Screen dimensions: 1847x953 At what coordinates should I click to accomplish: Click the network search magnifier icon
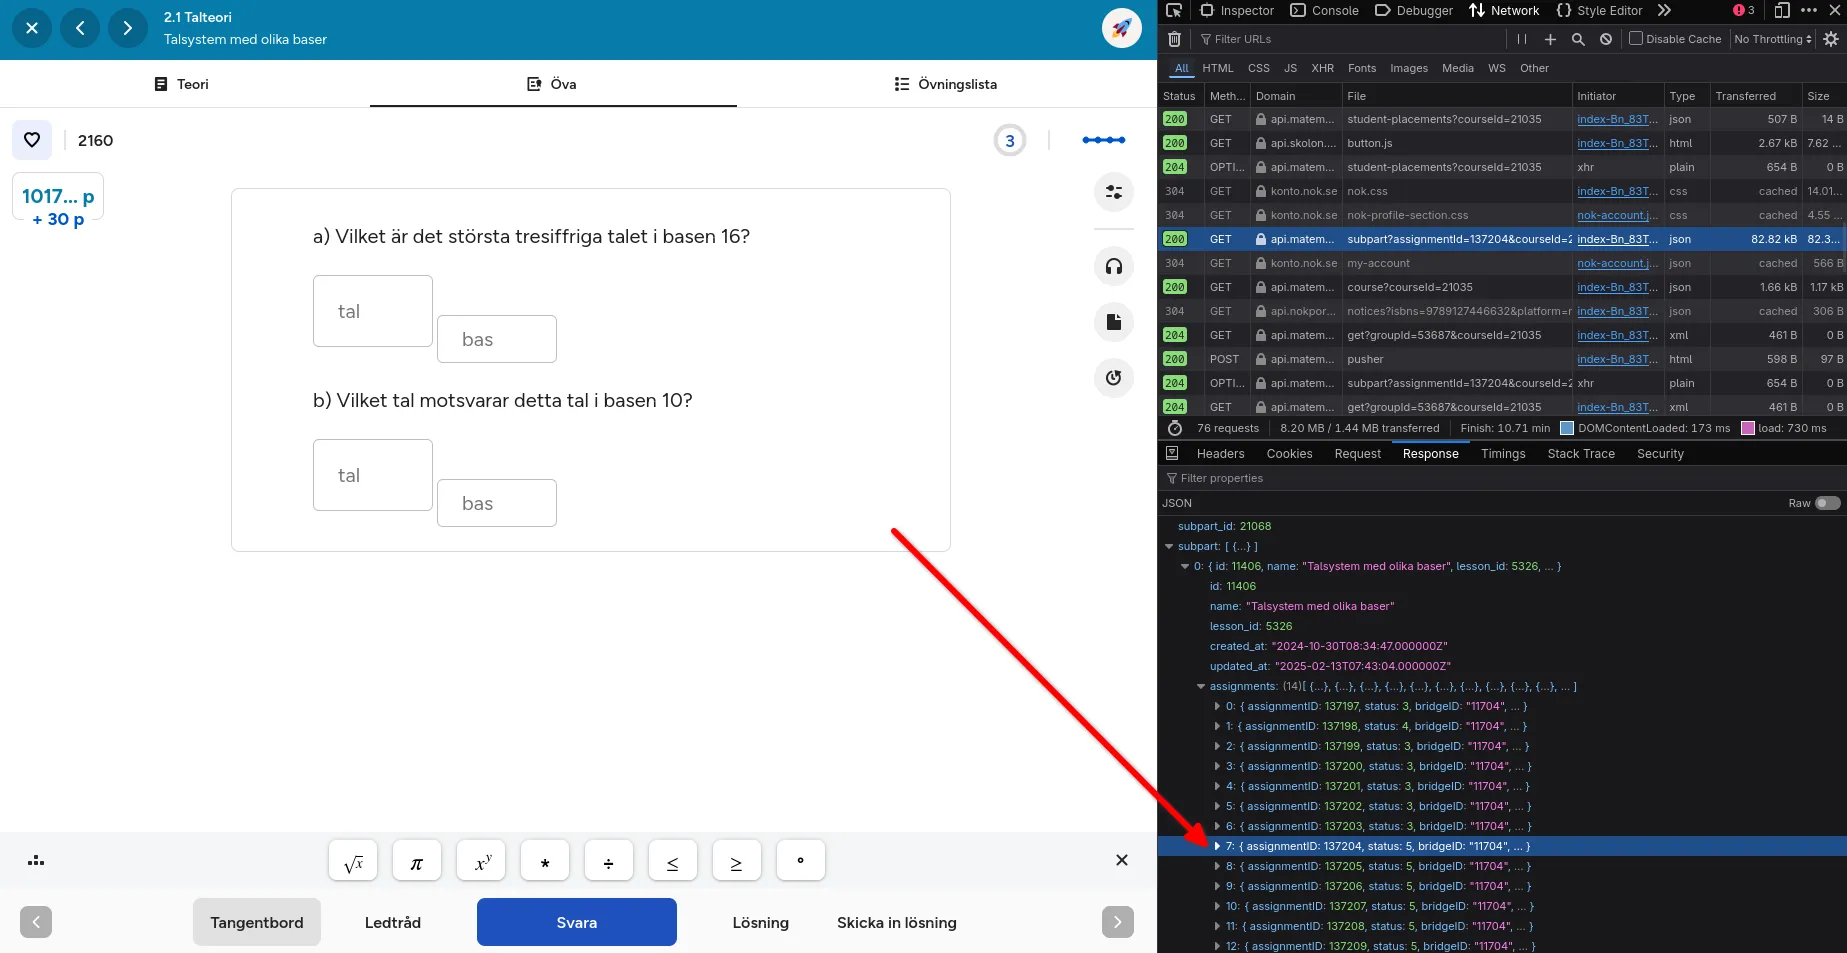click(1578, 39)
